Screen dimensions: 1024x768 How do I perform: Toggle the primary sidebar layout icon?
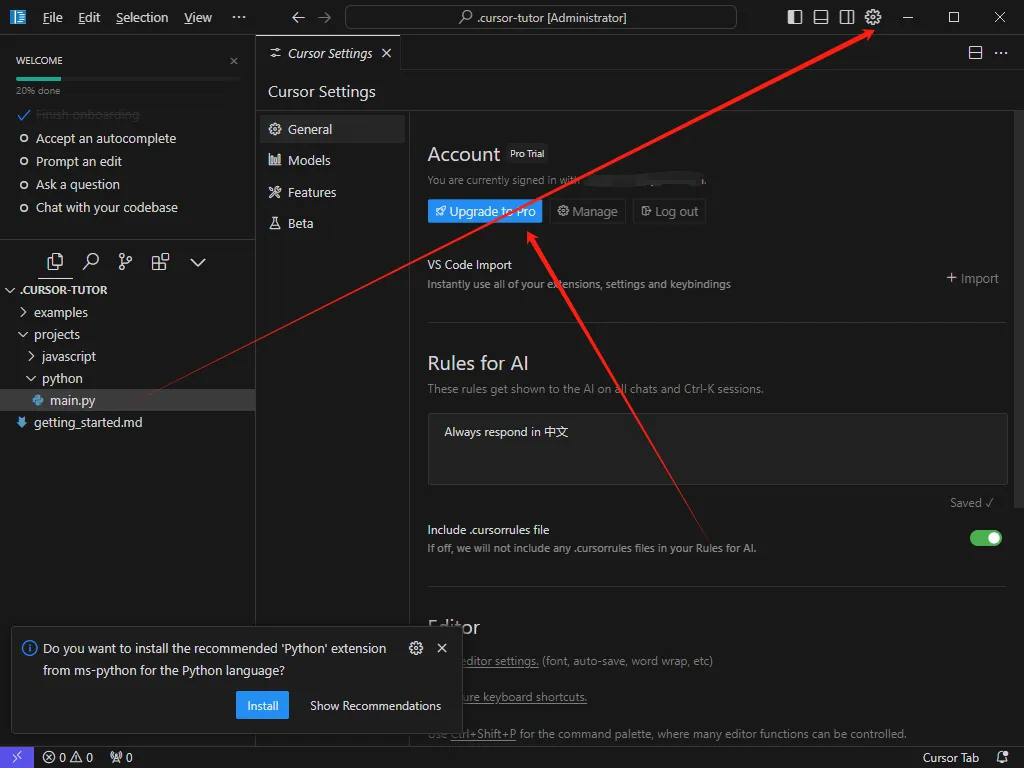click(x=795, y=17)
